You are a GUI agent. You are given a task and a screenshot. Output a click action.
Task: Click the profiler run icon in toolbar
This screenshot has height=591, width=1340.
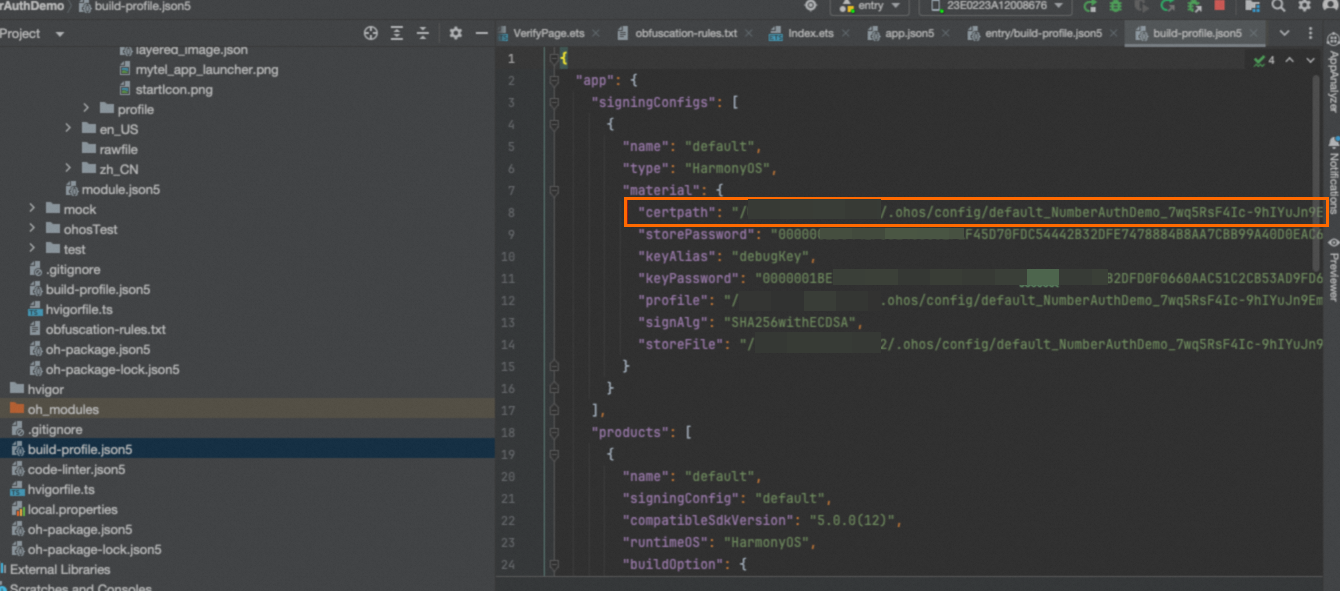[x=1141, y=6]
